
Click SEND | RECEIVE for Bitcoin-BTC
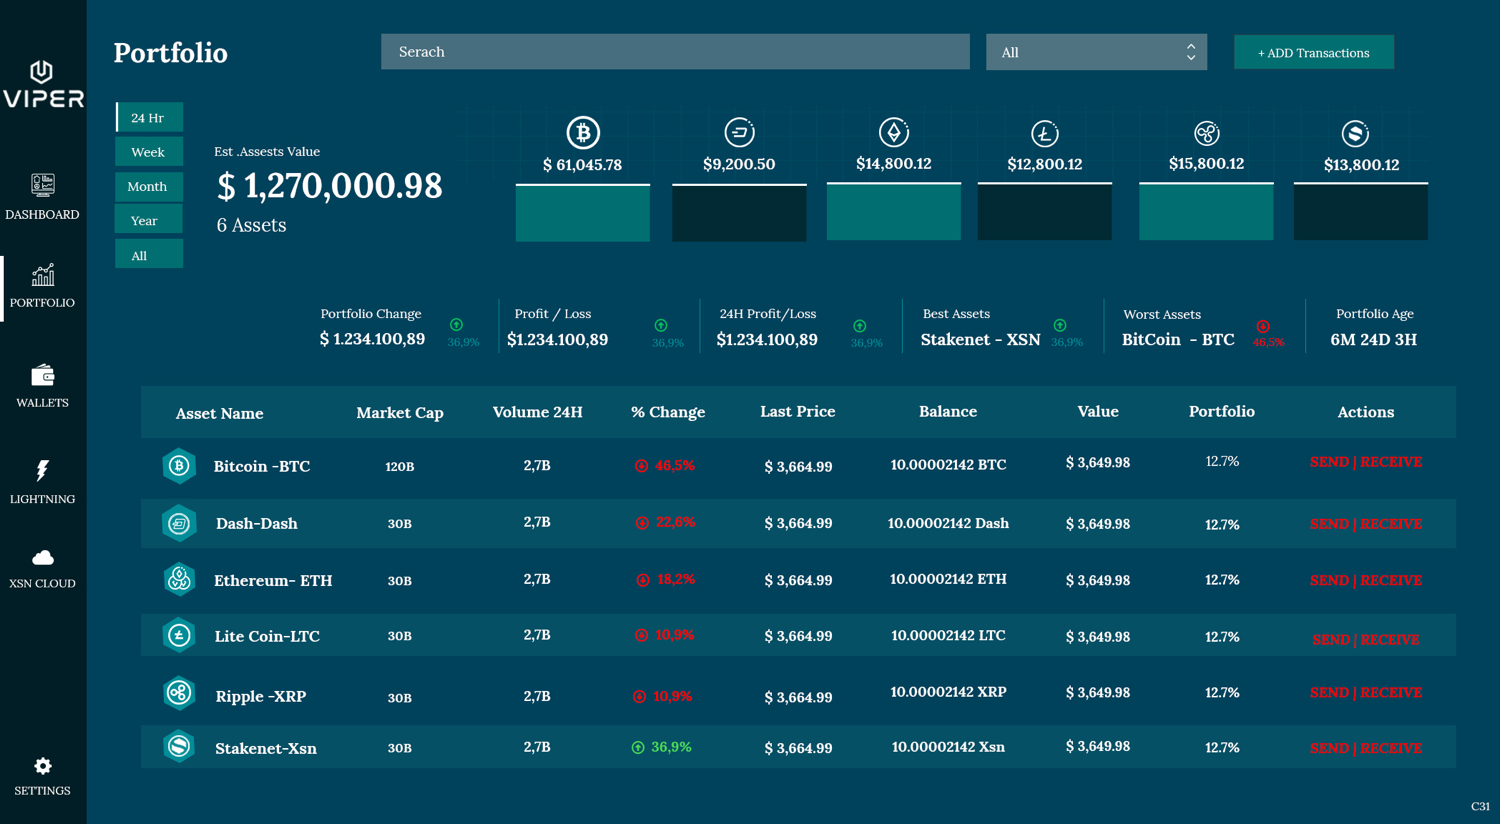(1365, 462)
